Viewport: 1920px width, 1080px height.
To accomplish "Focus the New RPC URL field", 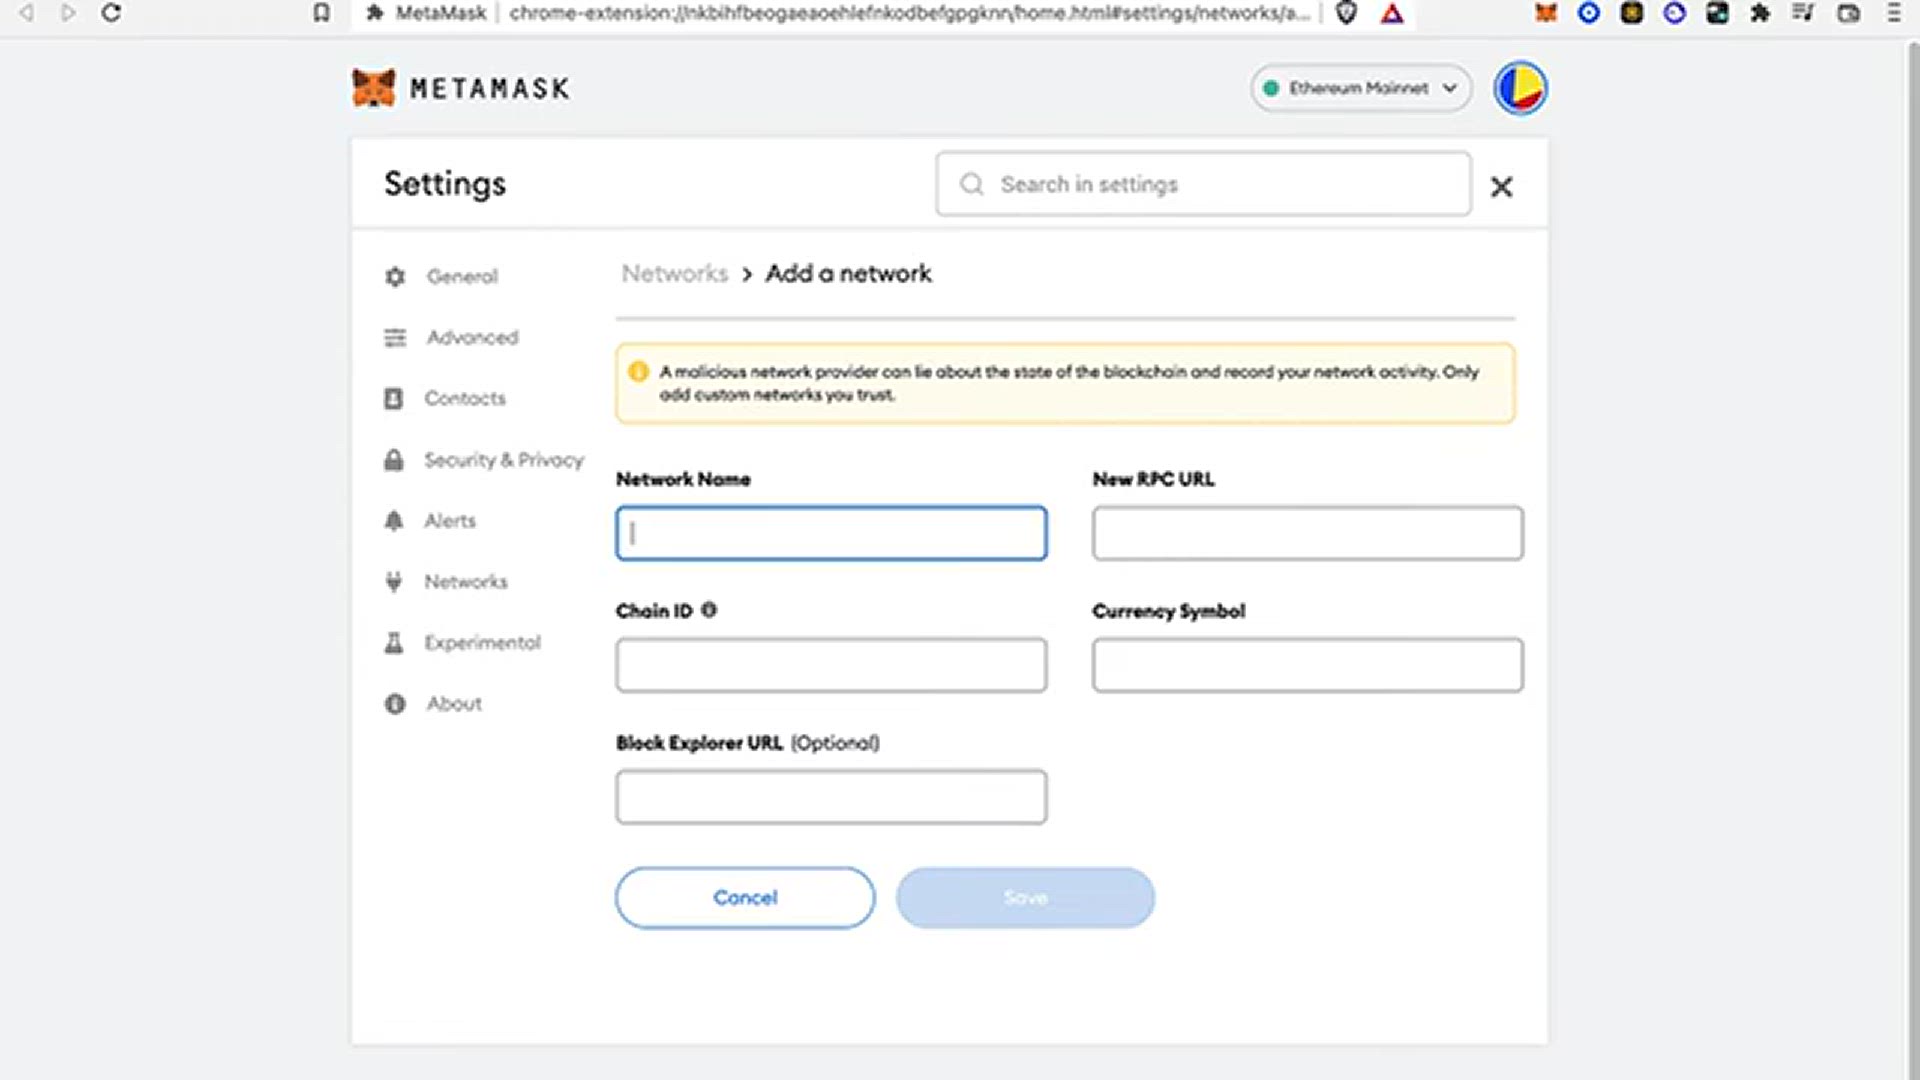I will pyautogui.click(x=1307, y=533).
